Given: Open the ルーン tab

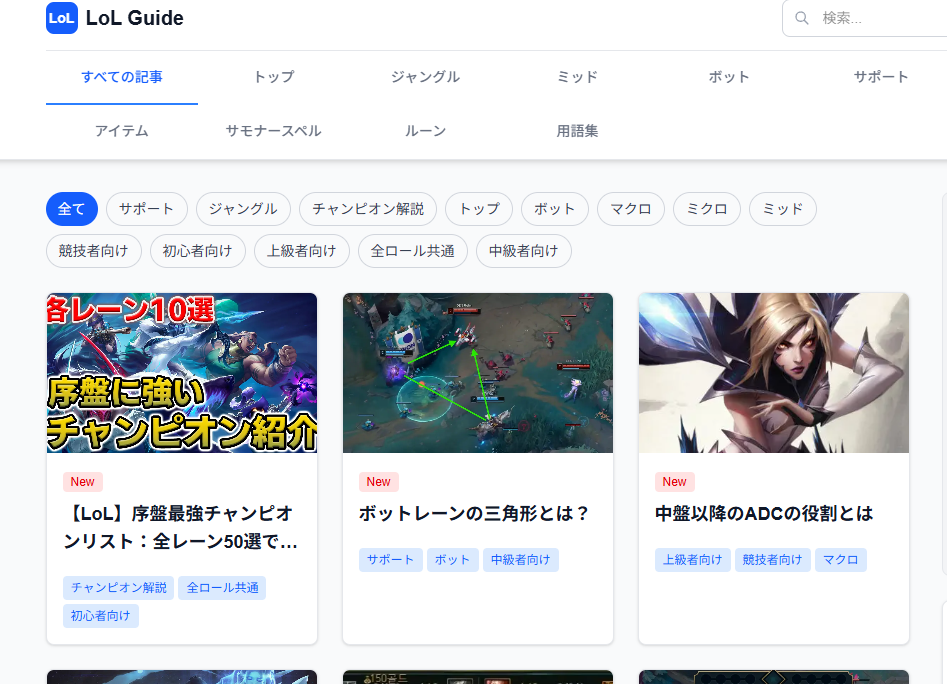Looking at the screenshot, I should coord(425,131).
